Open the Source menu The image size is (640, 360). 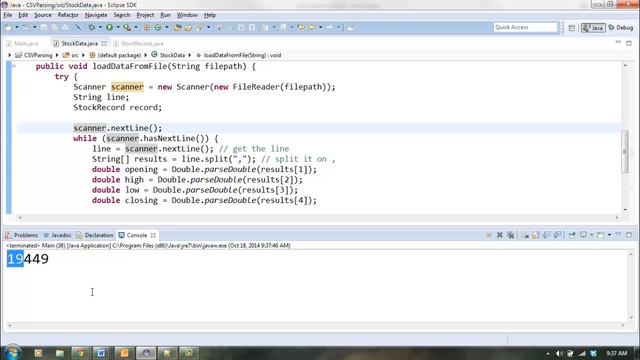point(43,15)
